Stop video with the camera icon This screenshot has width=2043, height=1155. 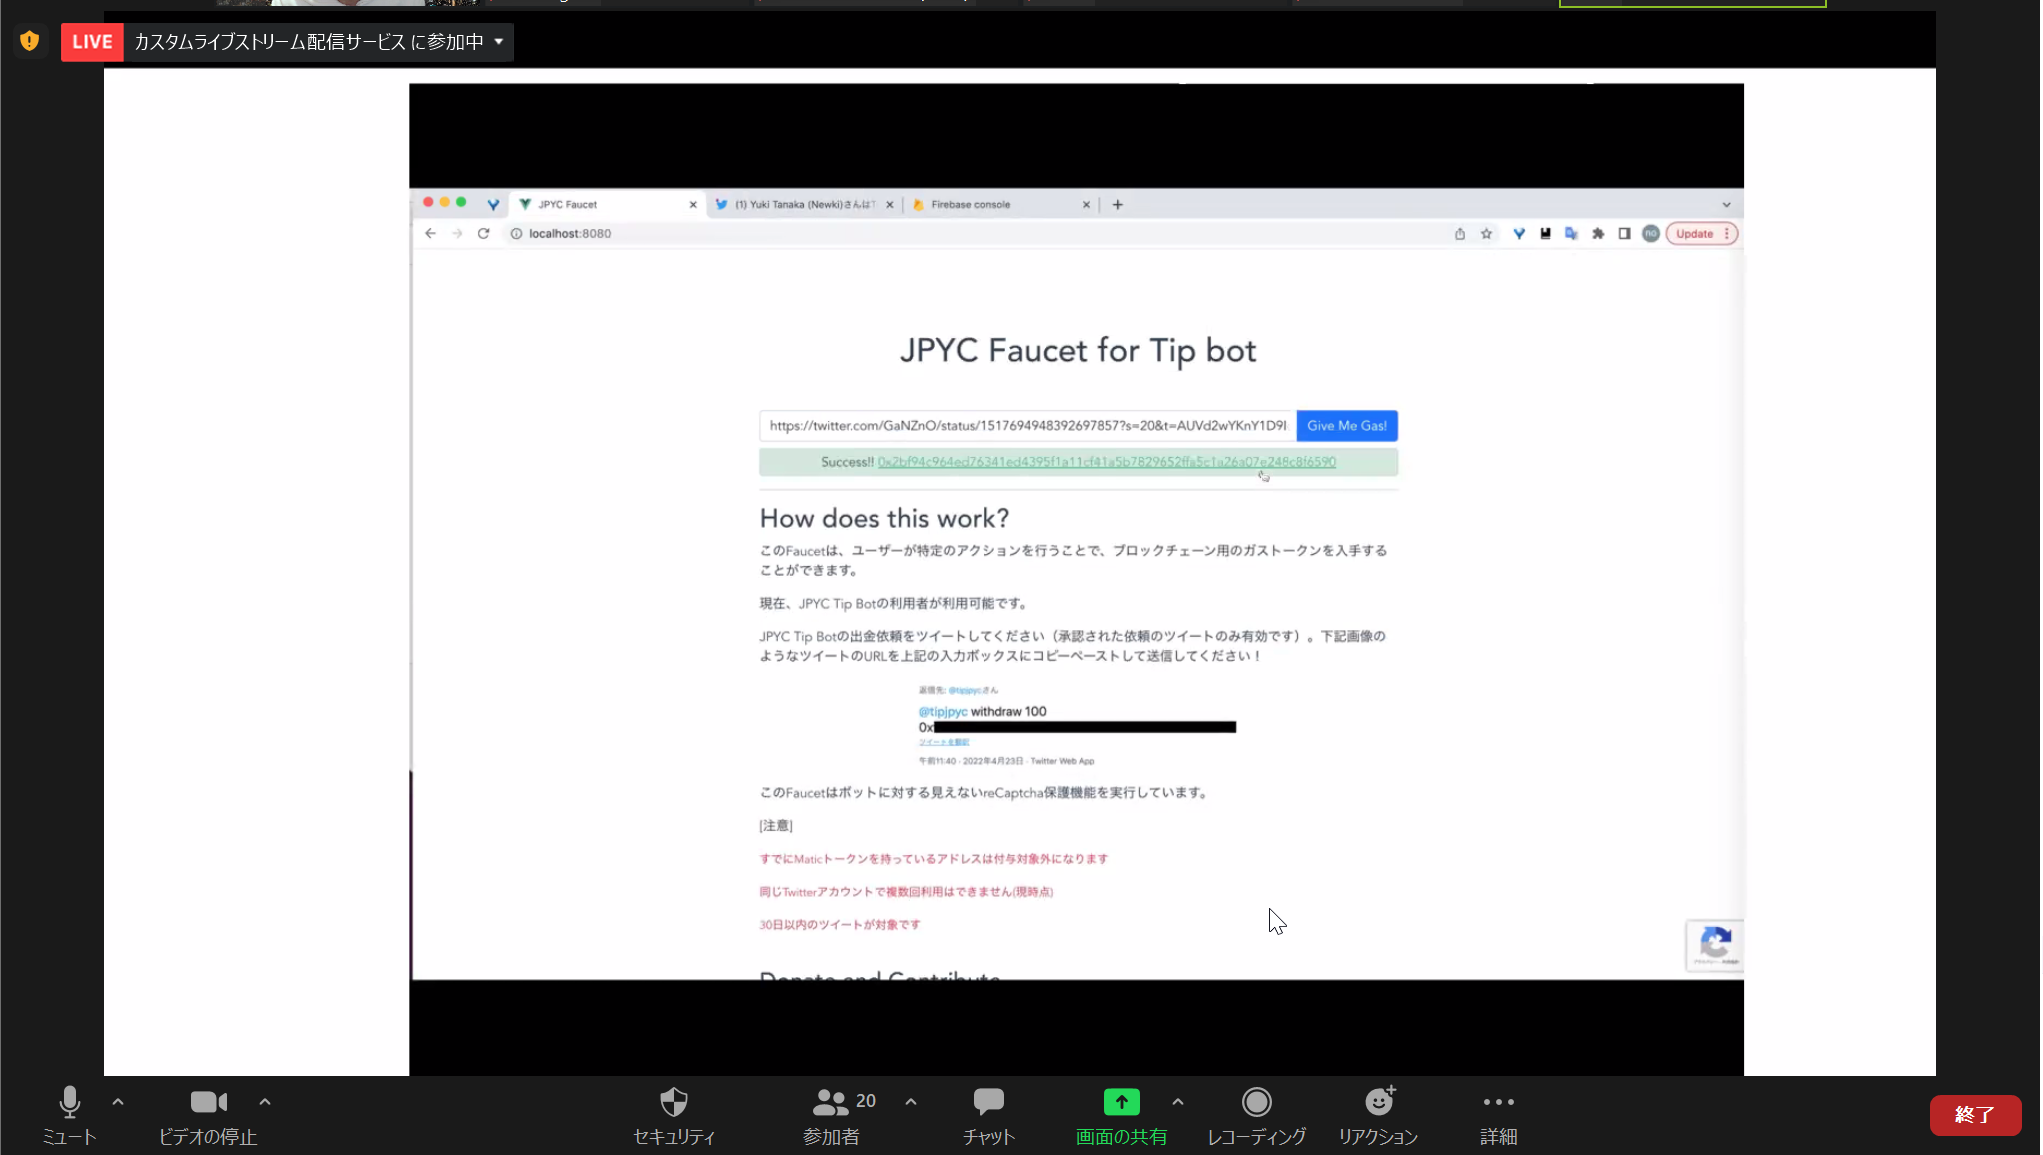point(208,1102)
